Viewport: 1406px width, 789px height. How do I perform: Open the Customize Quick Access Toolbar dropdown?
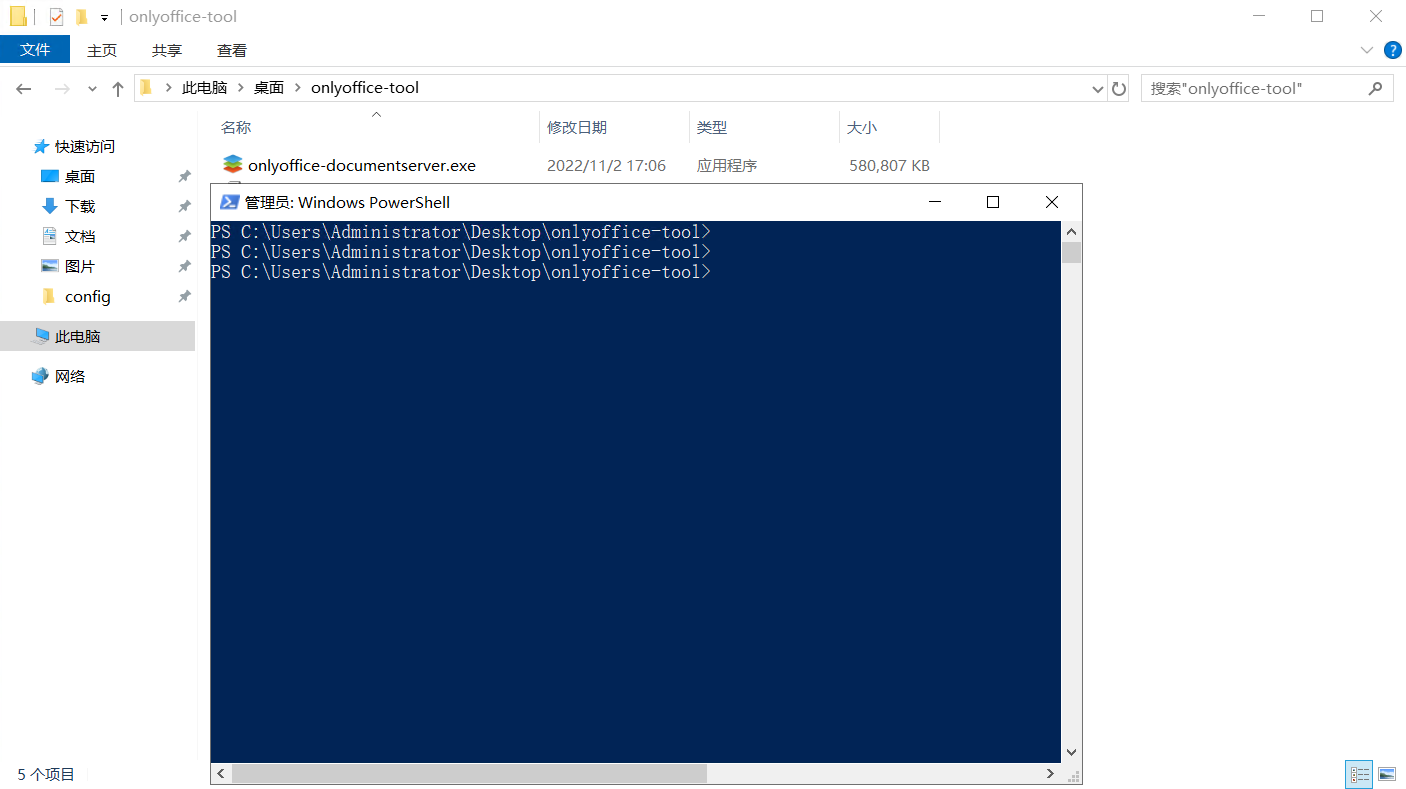click(104, 18)
